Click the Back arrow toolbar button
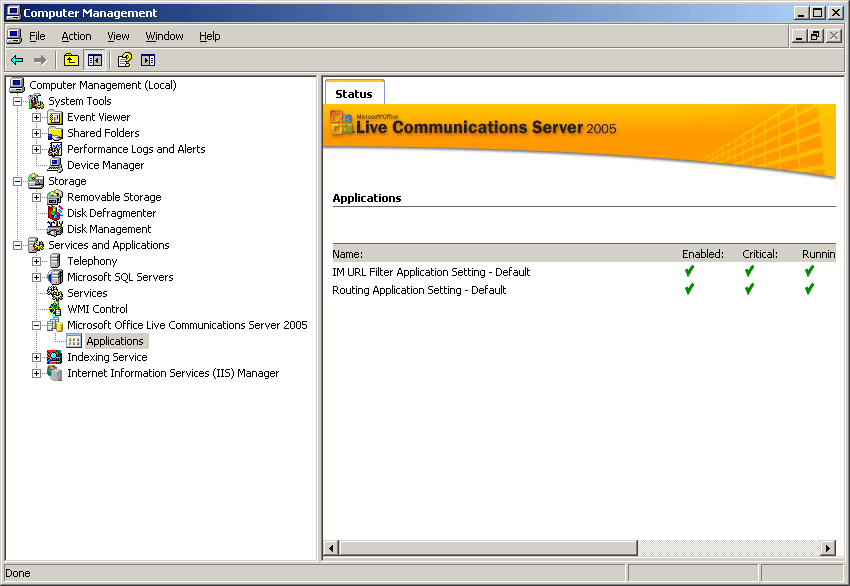This screenshot has height=586, width=850. tap(17, 60)
